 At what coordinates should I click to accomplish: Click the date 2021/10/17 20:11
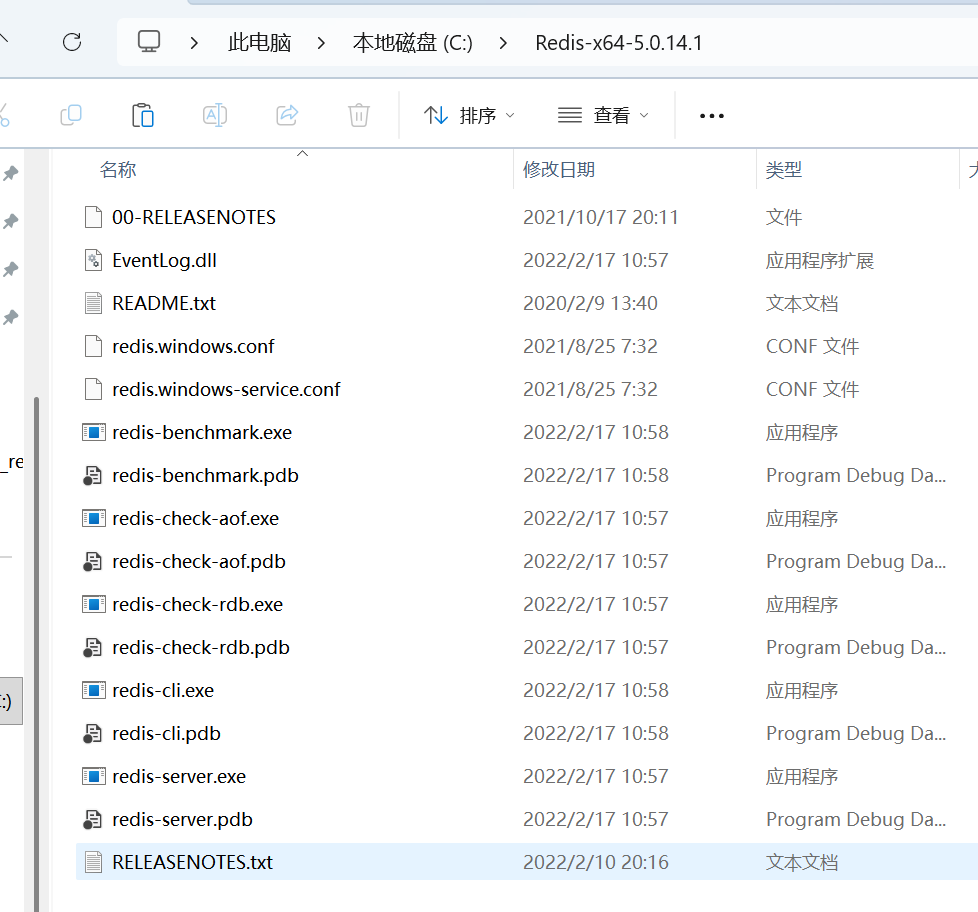click(601, 217)
